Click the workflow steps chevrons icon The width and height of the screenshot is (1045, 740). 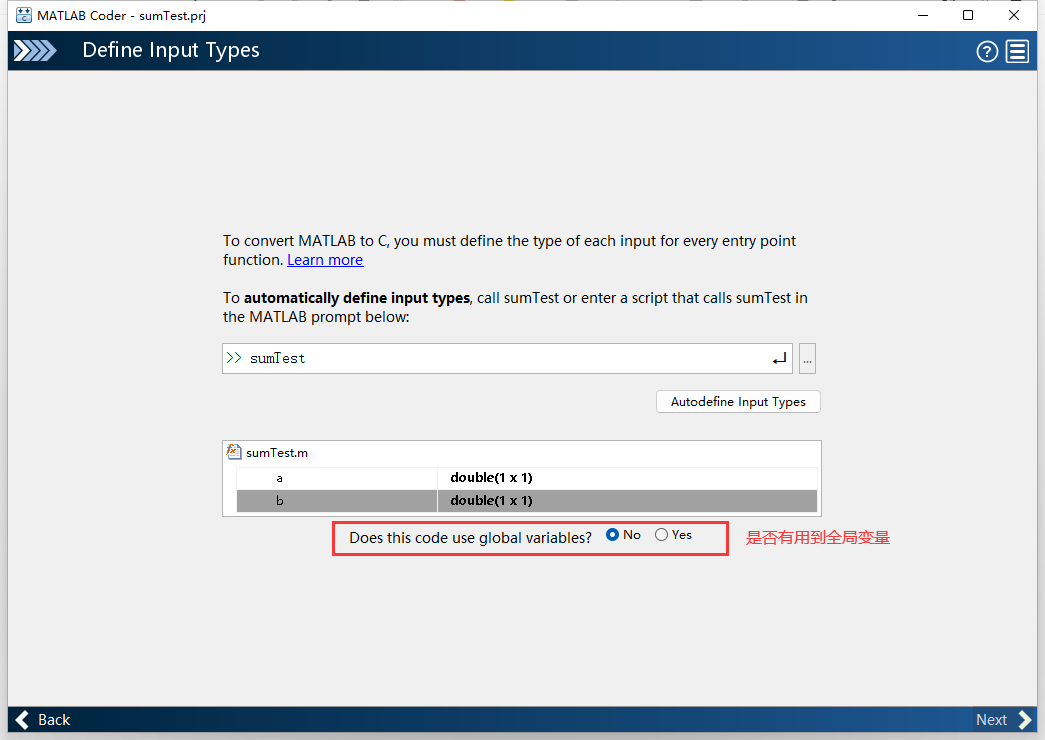click(x=35, y=51)
